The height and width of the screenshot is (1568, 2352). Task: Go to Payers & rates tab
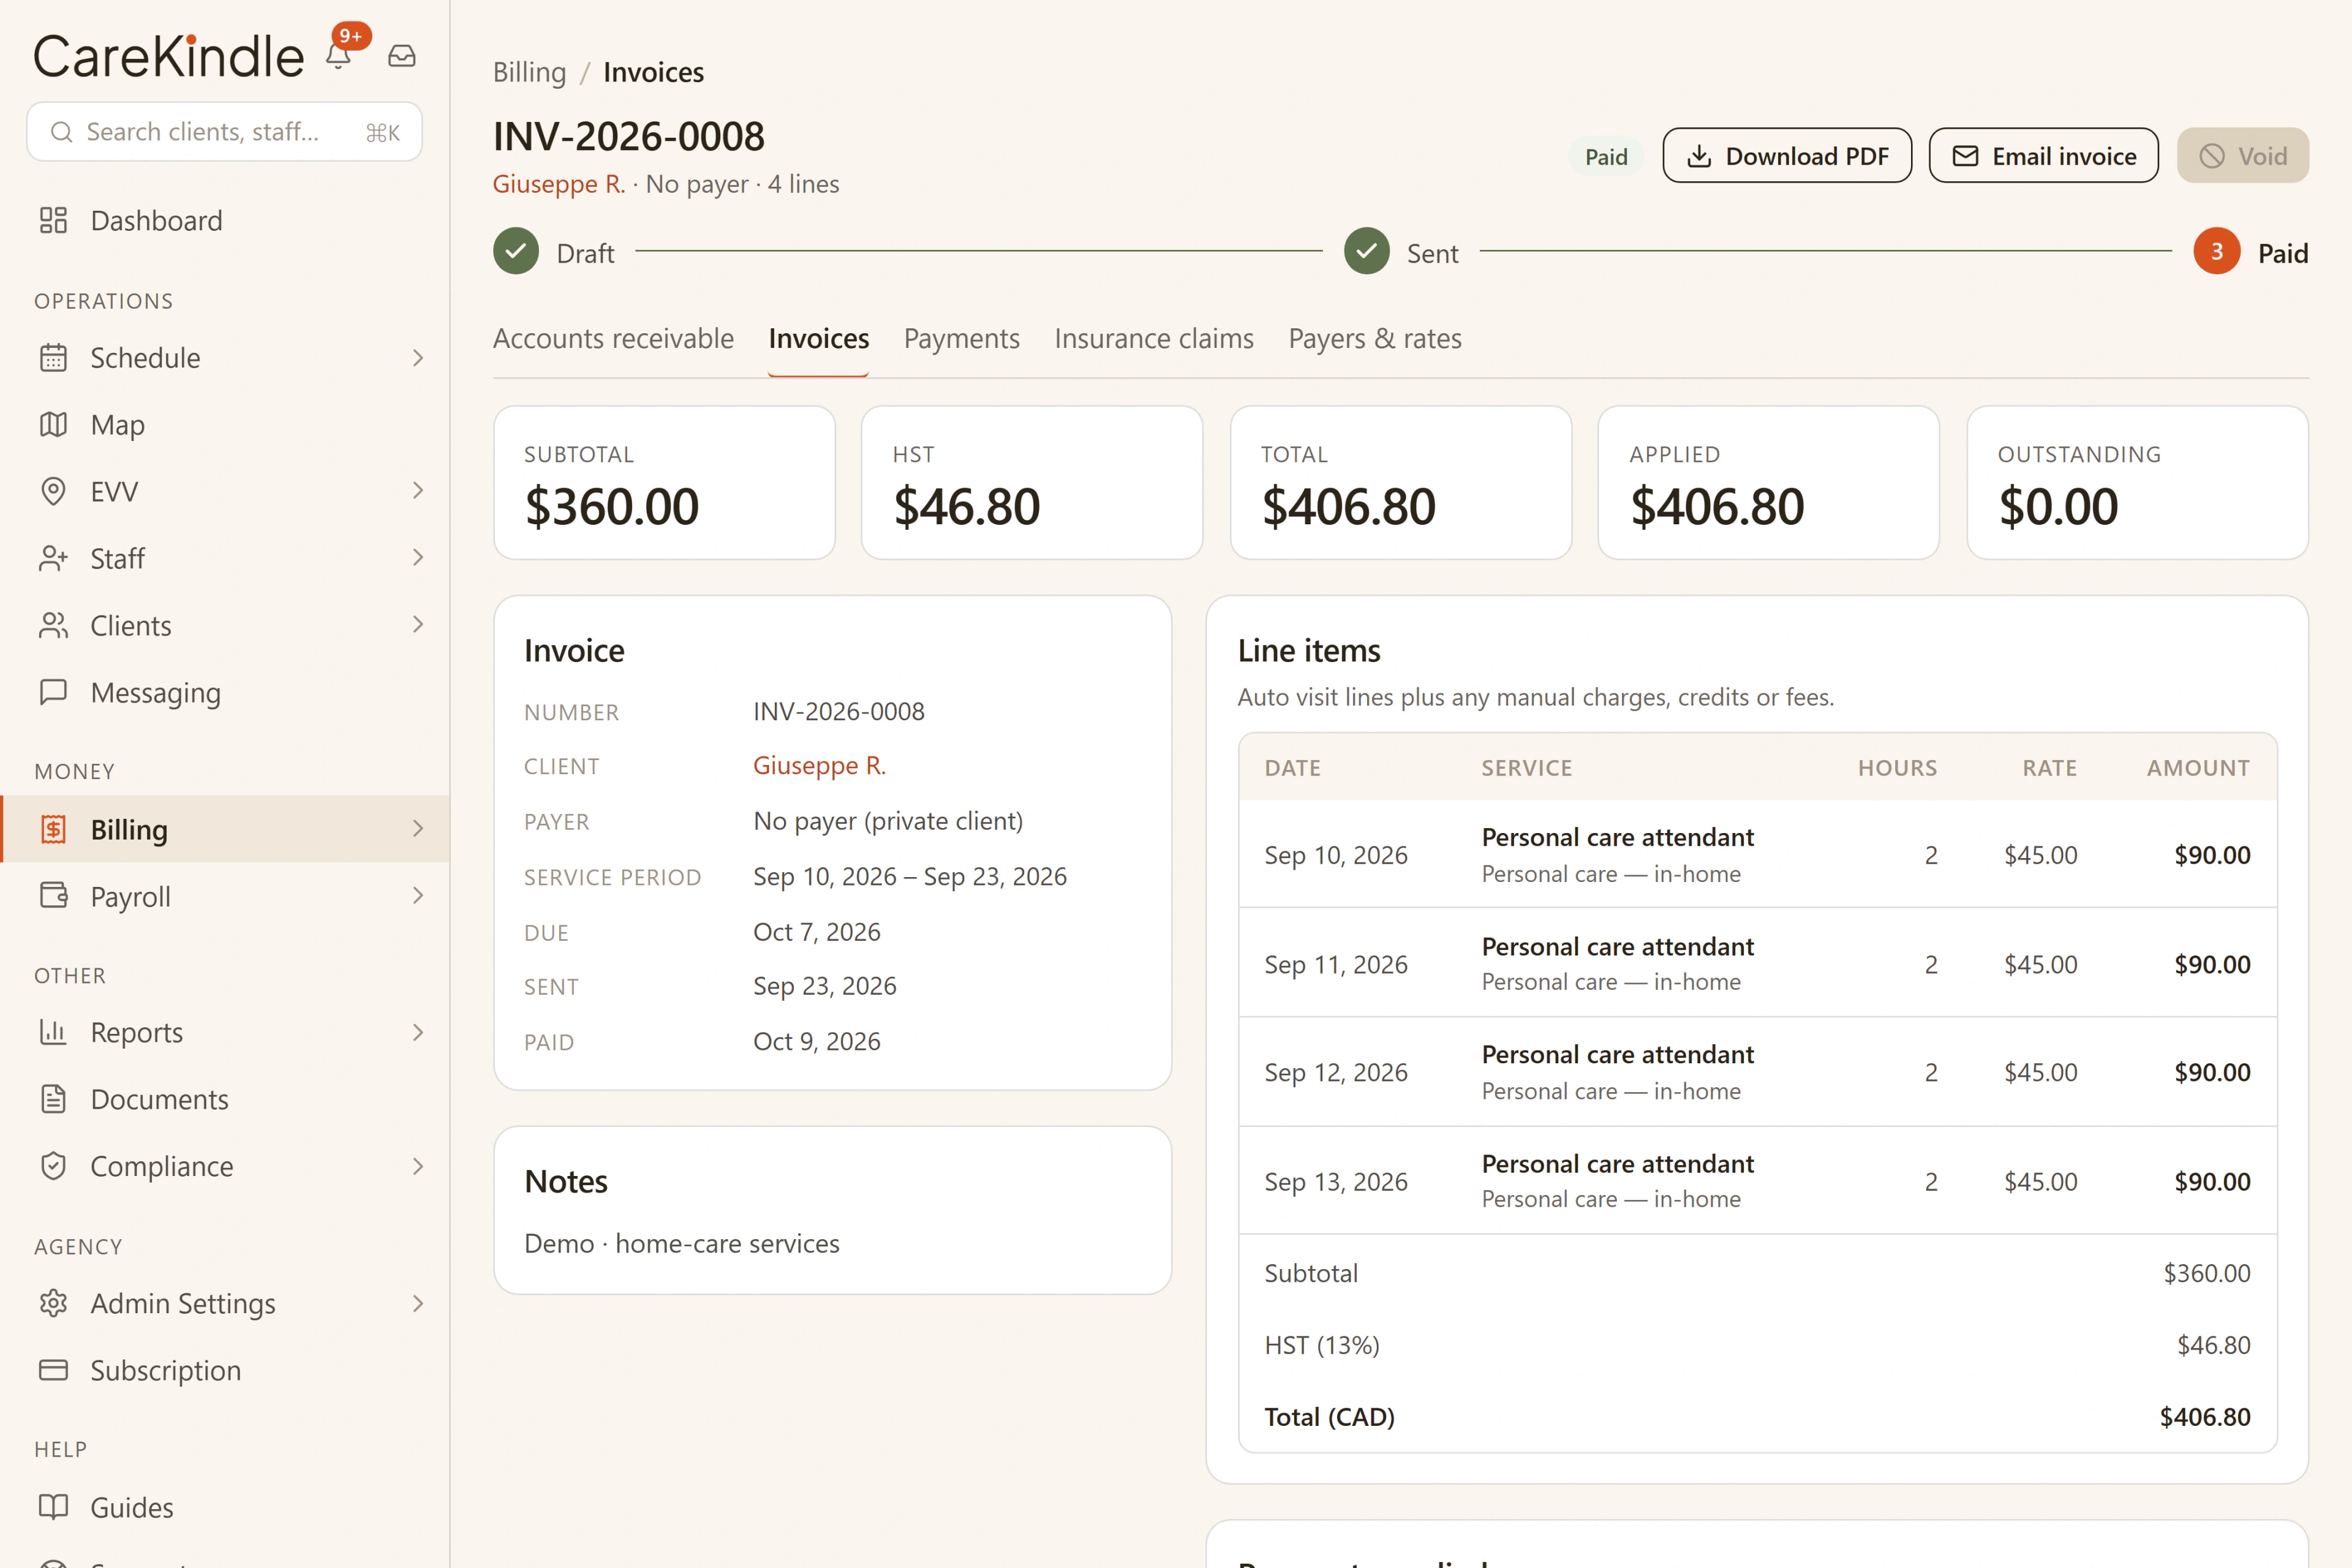(1374, 338)
